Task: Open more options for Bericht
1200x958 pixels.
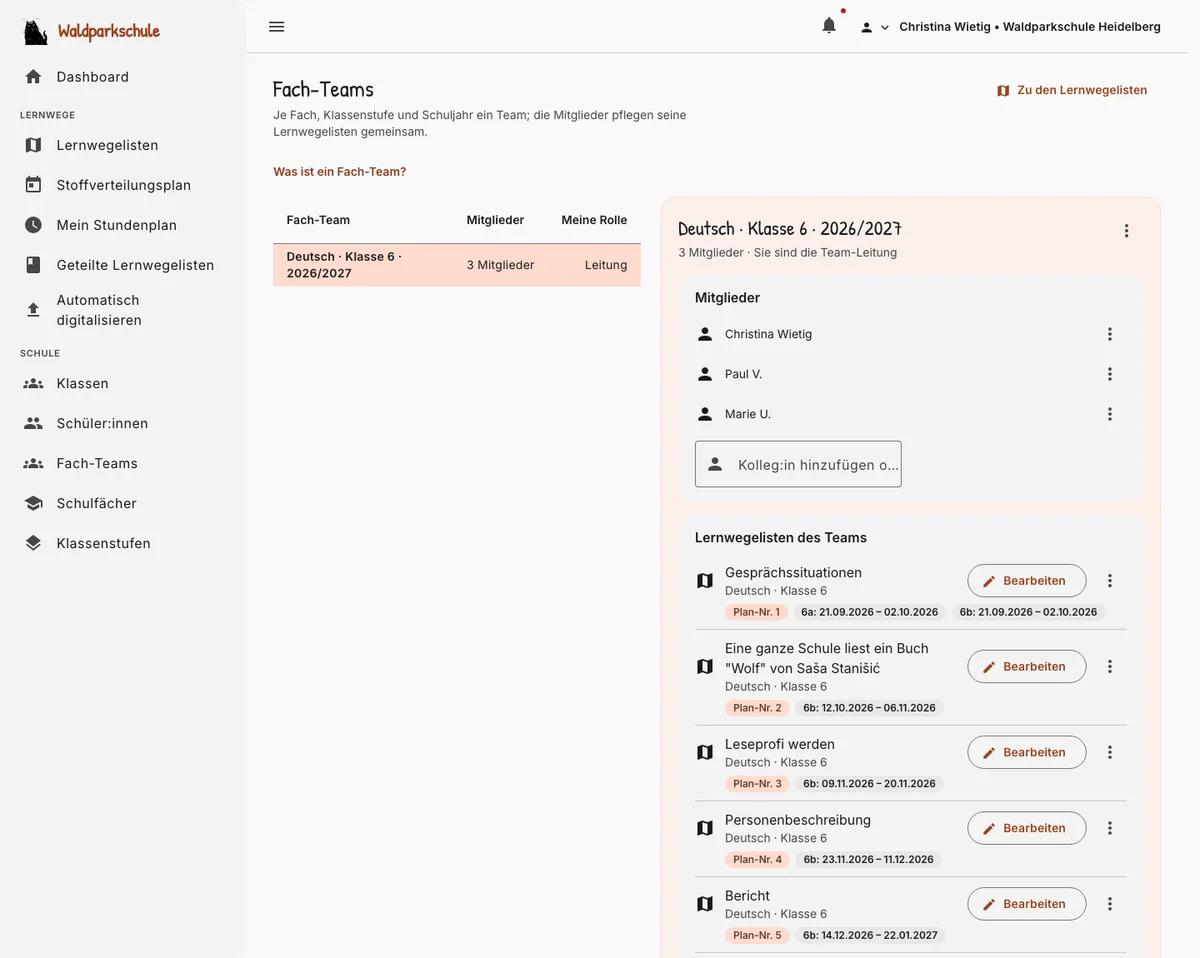Action: (x=1109, y=904)
